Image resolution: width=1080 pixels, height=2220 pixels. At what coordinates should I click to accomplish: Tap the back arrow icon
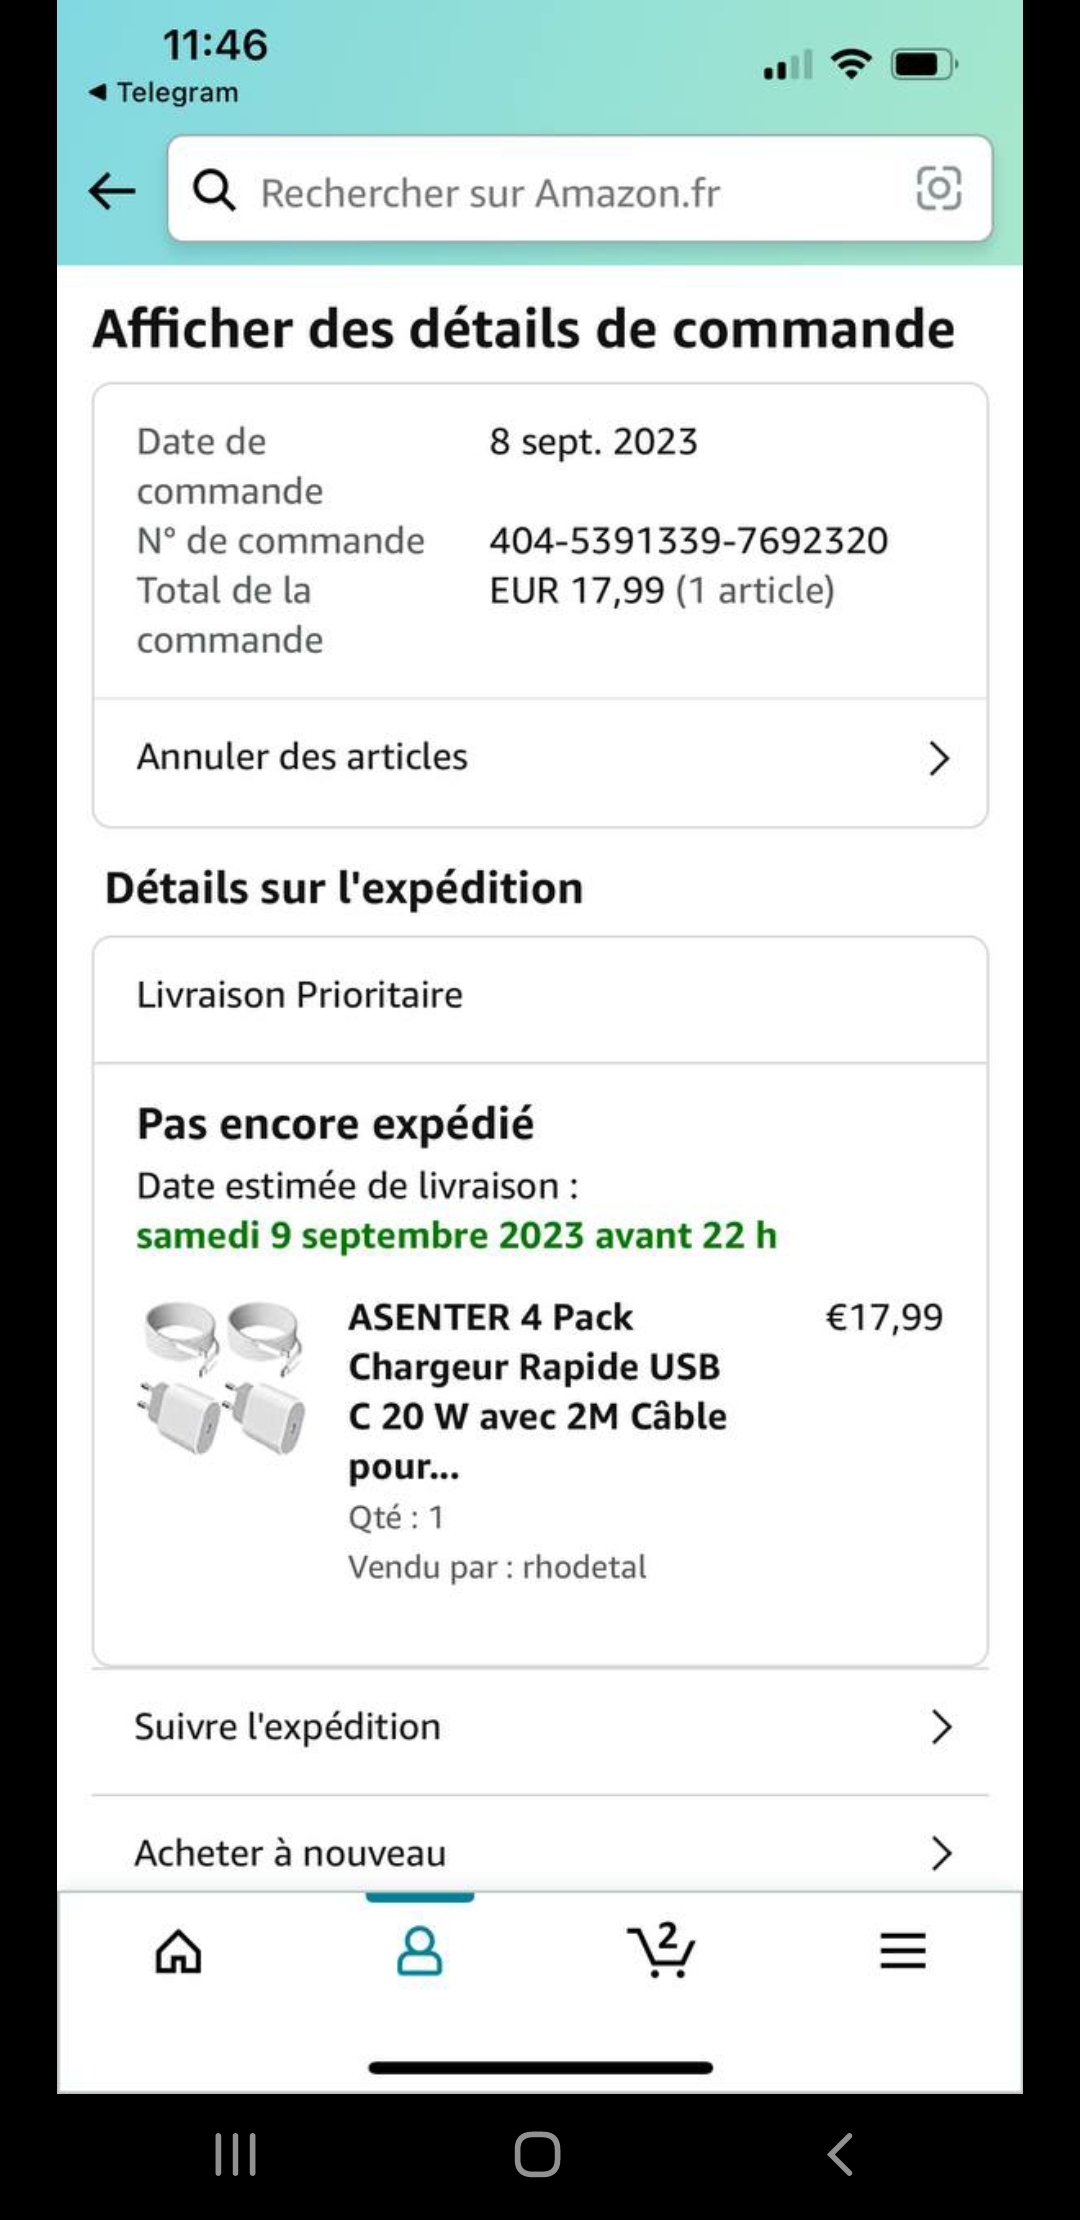click(112, 190)
